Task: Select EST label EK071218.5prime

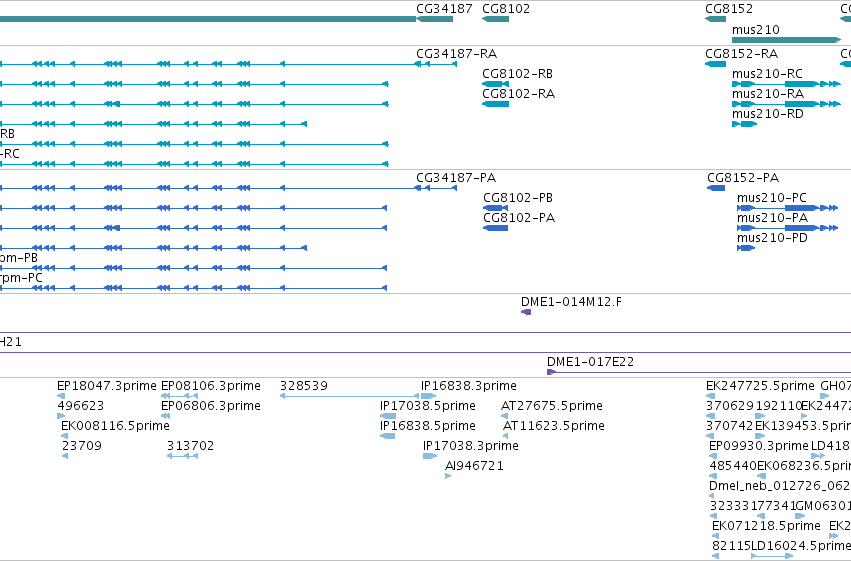Action: (766, 526)
